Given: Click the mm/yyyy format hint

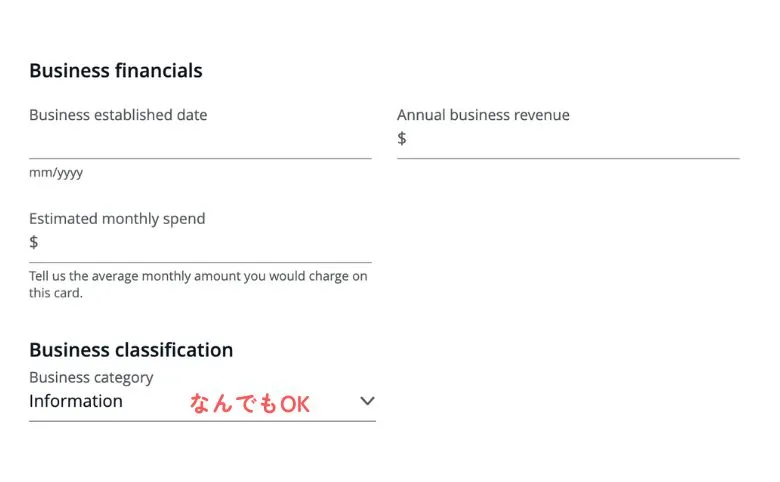Looking at the screenshot, I should (x=56, y=172).
